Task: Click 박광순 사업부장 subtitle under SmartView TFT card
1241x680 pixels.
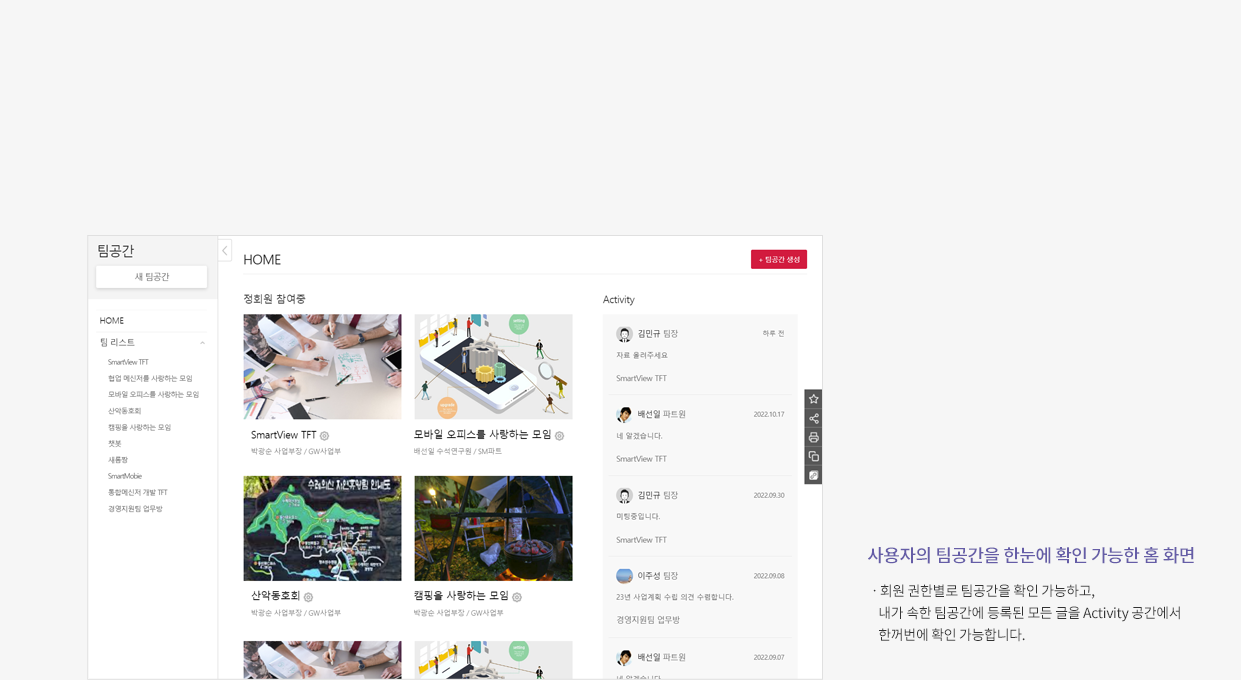Action: coord(296,451)
